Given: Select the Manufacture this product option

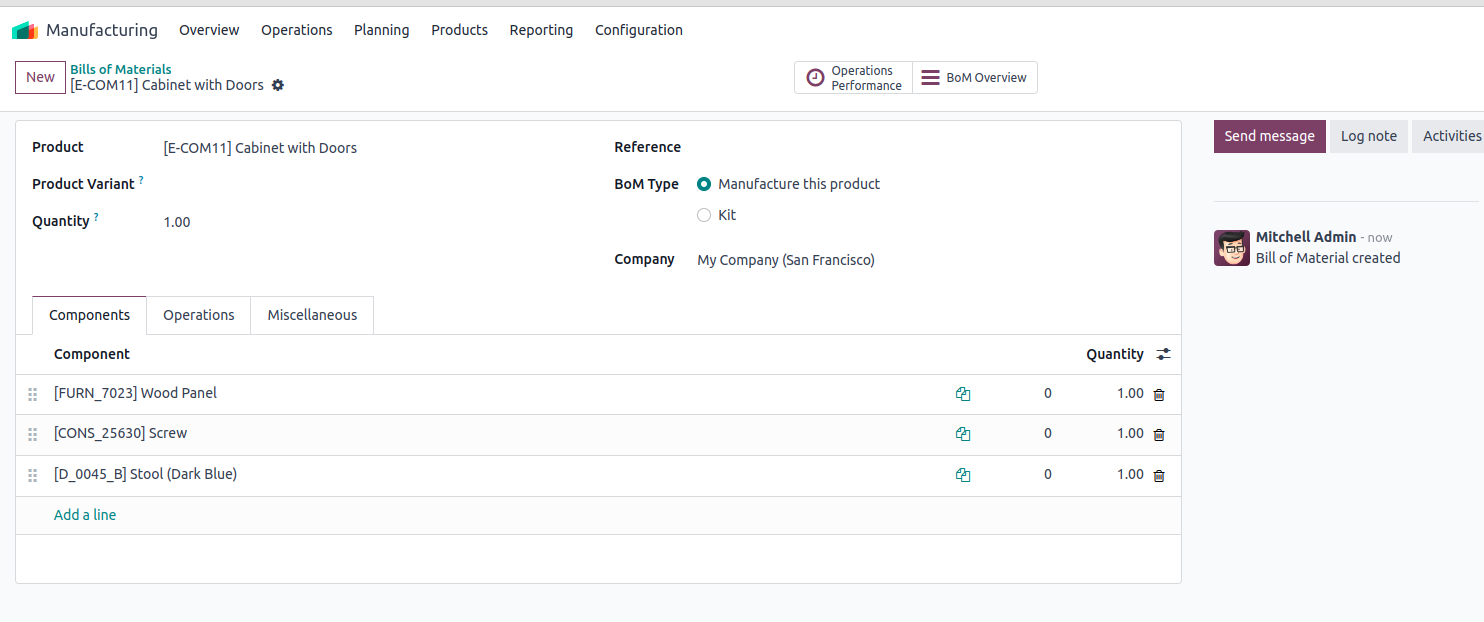Looking at the screenshot, I should tap(704, 184).
